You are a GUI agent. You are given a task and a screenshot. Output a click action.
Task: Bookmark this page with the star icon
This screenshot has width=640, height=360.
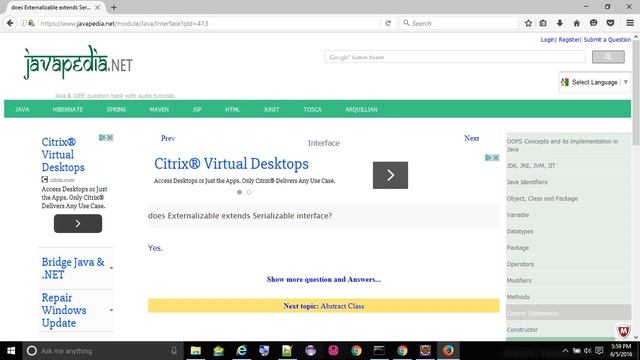point(528,23)
